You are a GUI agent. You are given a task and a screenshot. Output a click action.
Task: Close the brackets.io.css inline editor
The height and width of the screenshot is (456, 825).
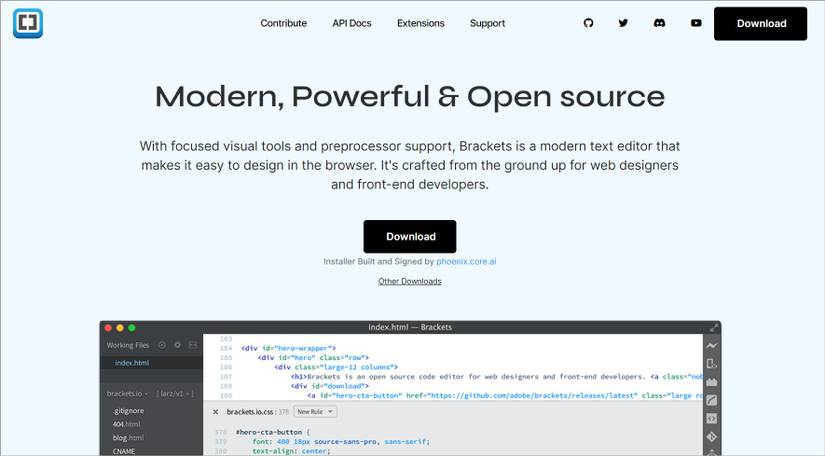(216, 412)
